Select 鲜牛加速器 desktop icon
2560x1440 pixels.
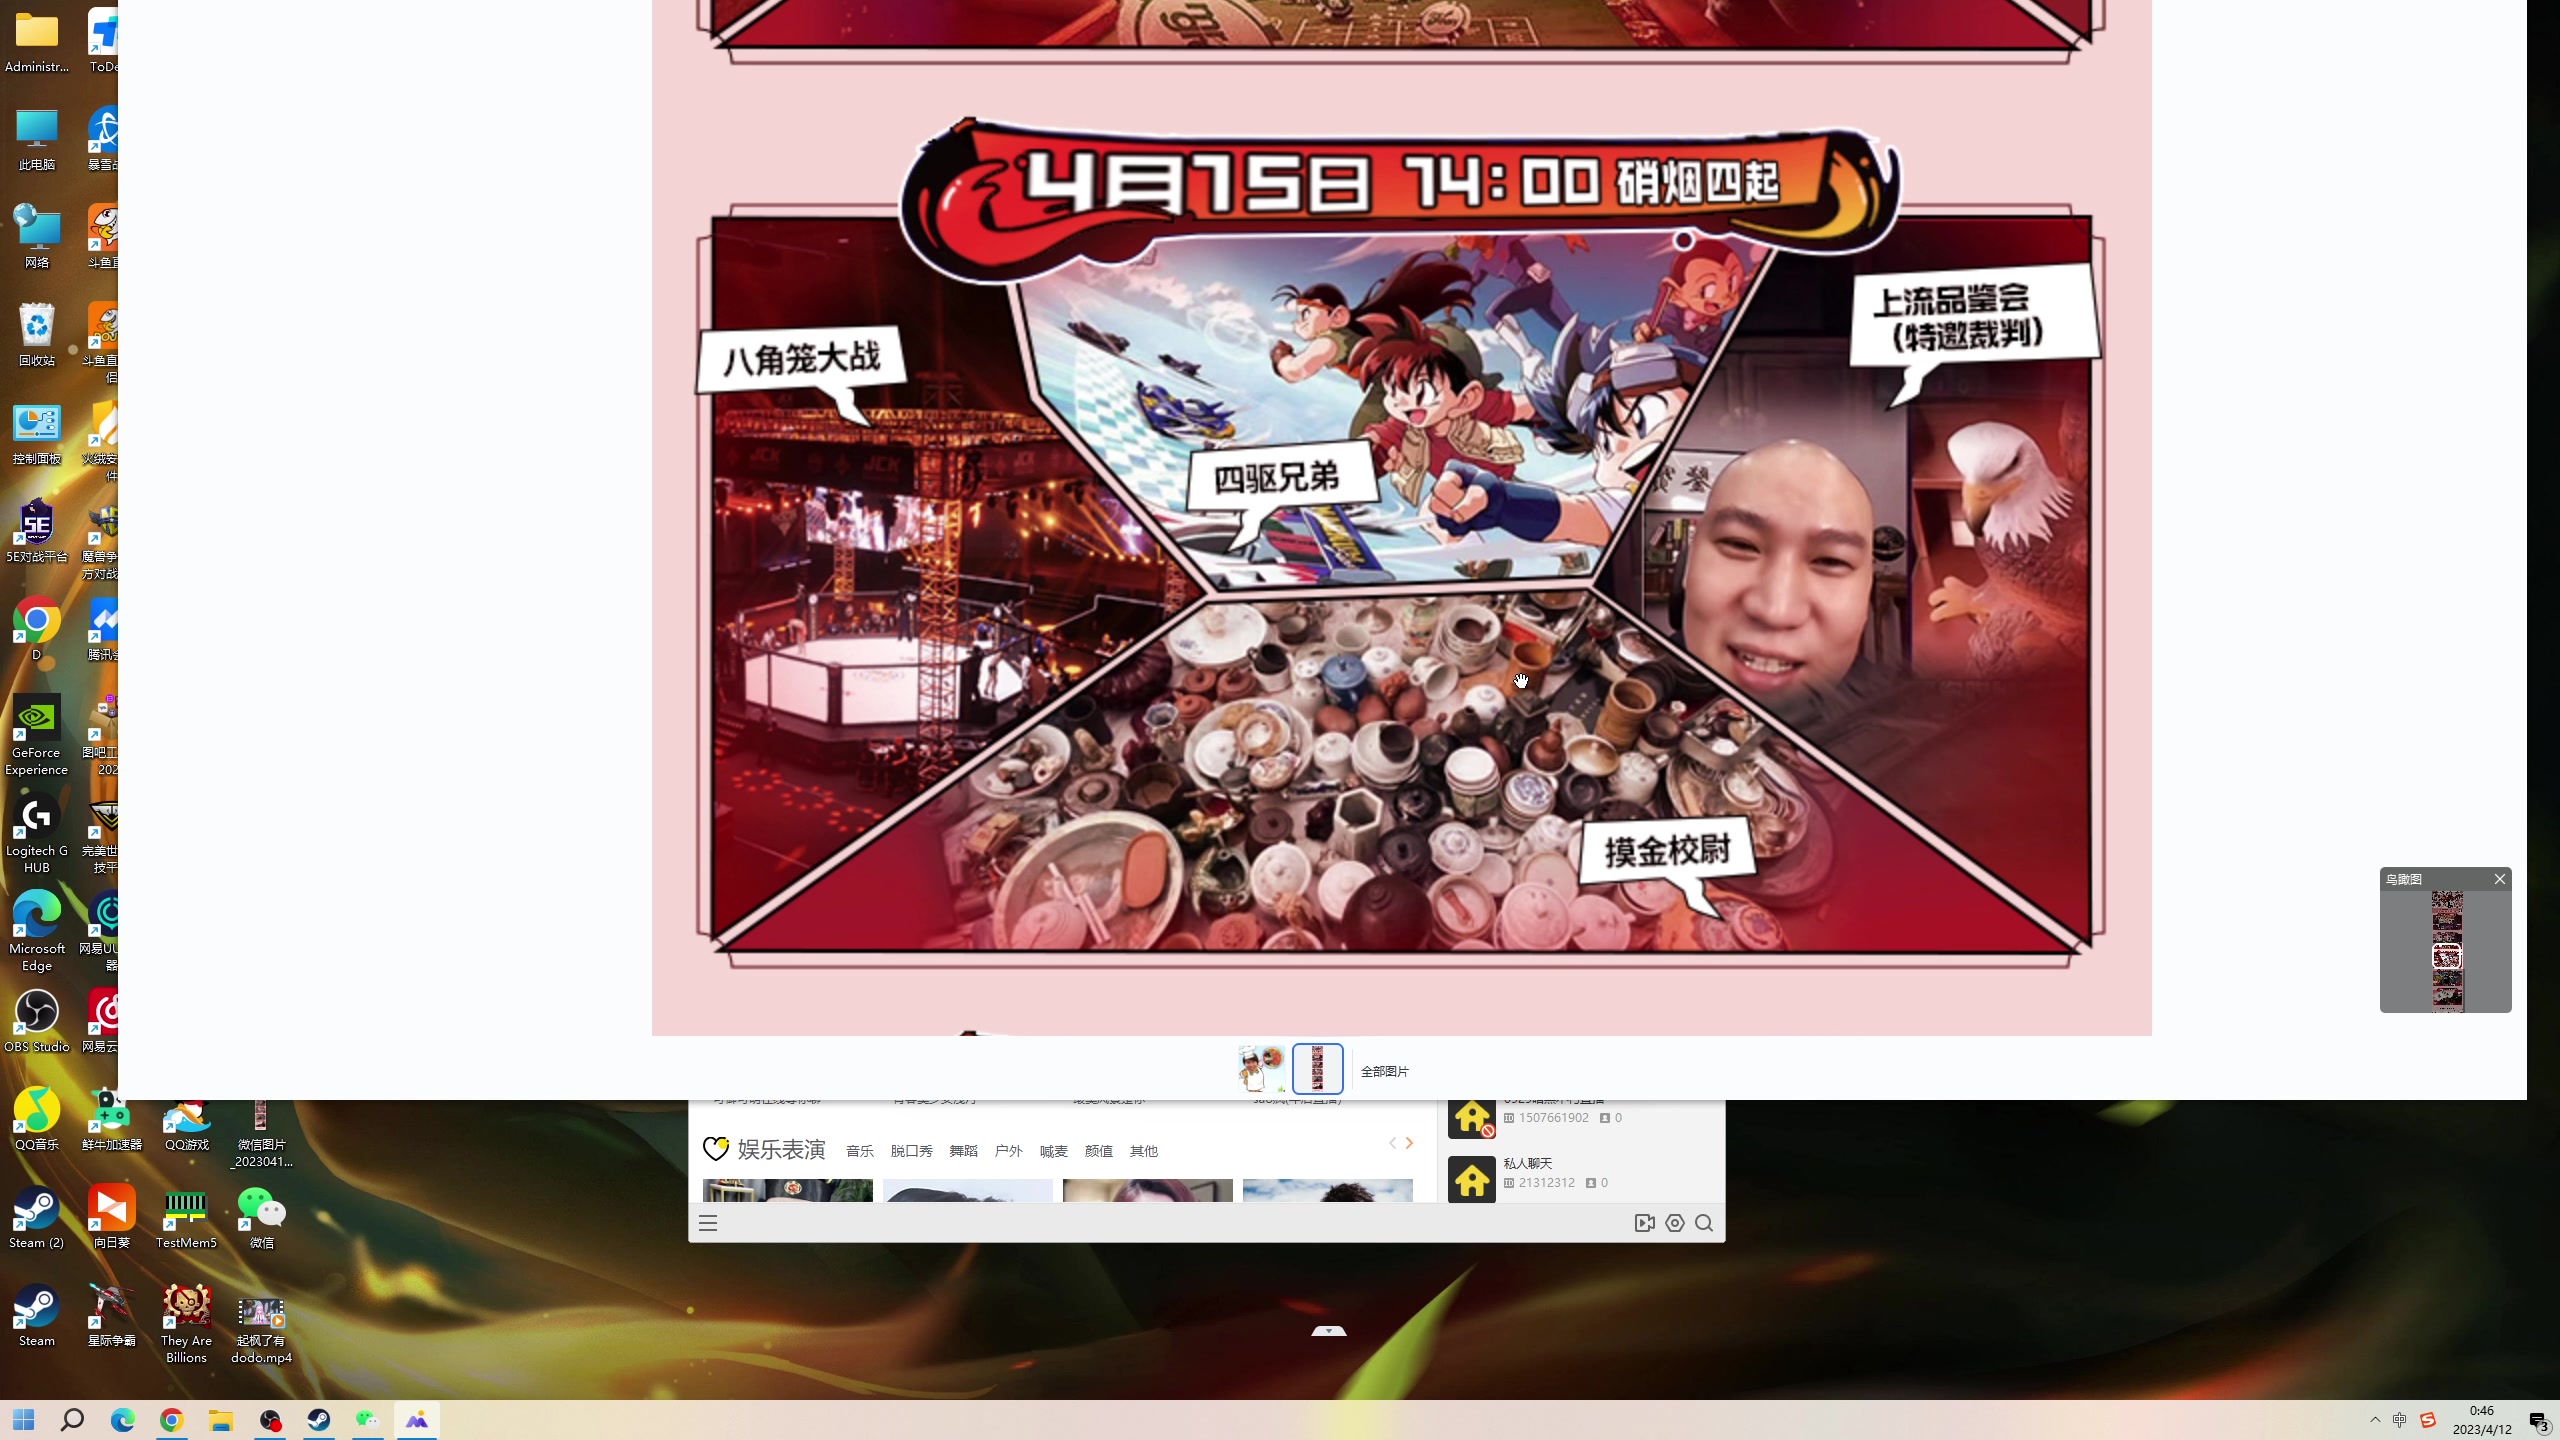(x=112, y=1120)
